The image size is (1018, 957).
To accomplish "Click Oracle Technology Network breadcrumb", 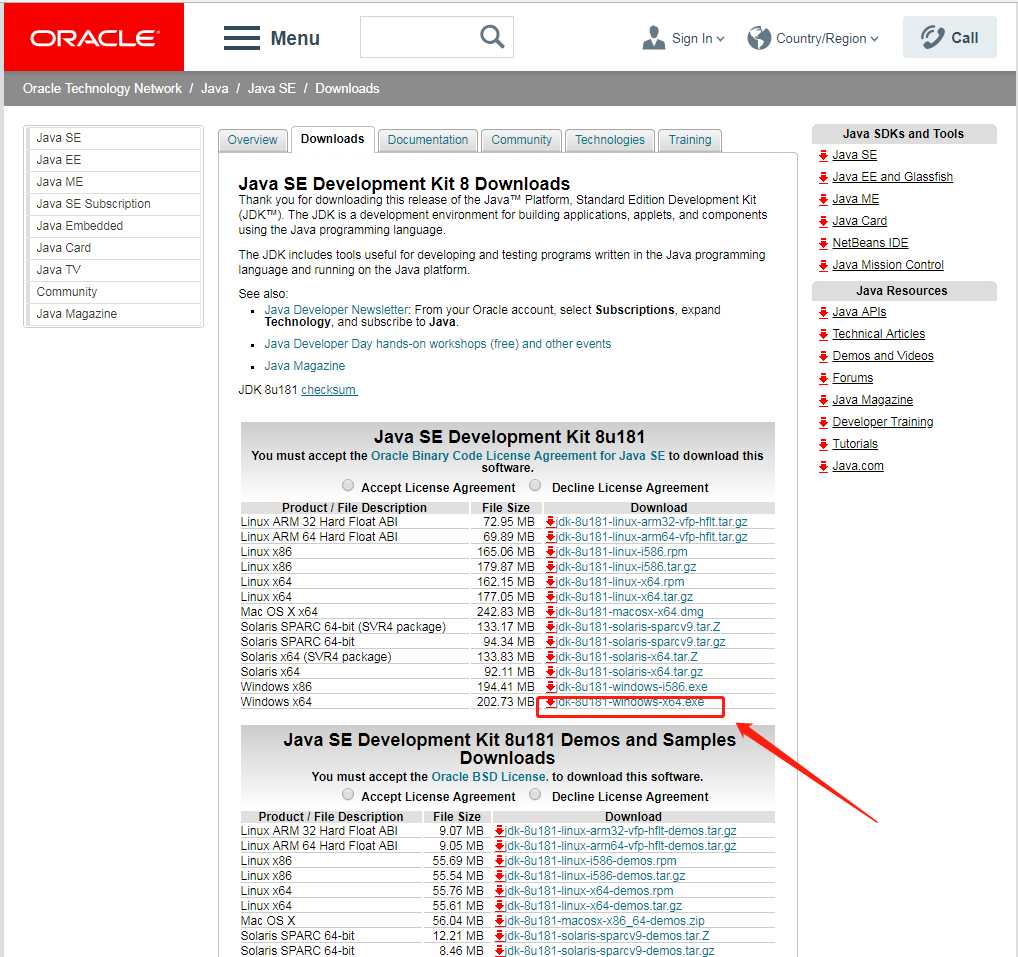I will click(x=102, y=88).
